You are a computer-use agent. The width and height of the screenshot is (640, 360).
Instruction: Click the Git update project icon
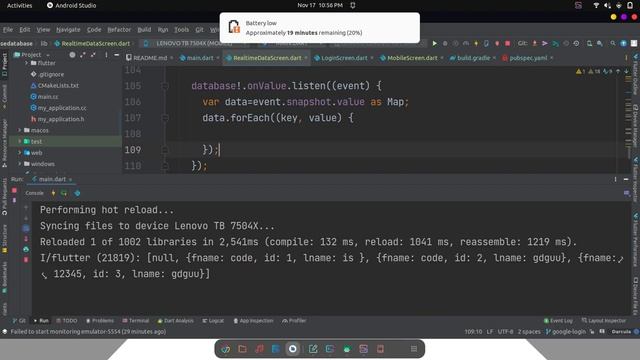(x=535, y=43)
